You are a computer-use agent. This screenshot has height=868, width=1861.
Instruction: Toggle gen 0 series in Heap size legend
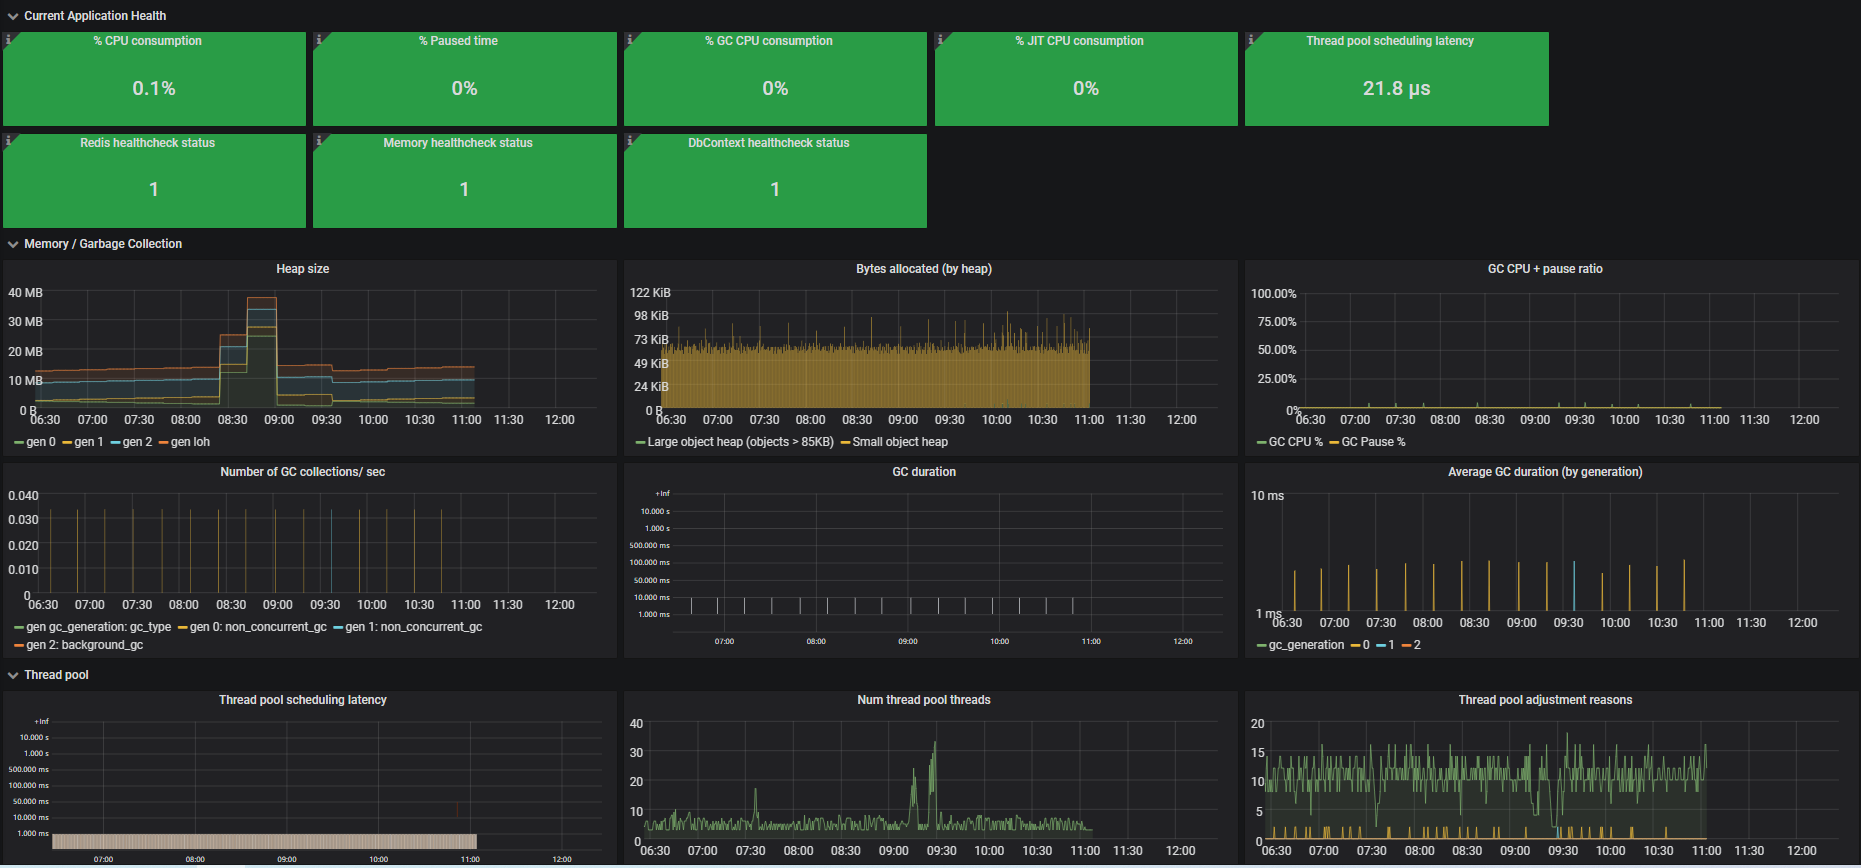point(41,442)
